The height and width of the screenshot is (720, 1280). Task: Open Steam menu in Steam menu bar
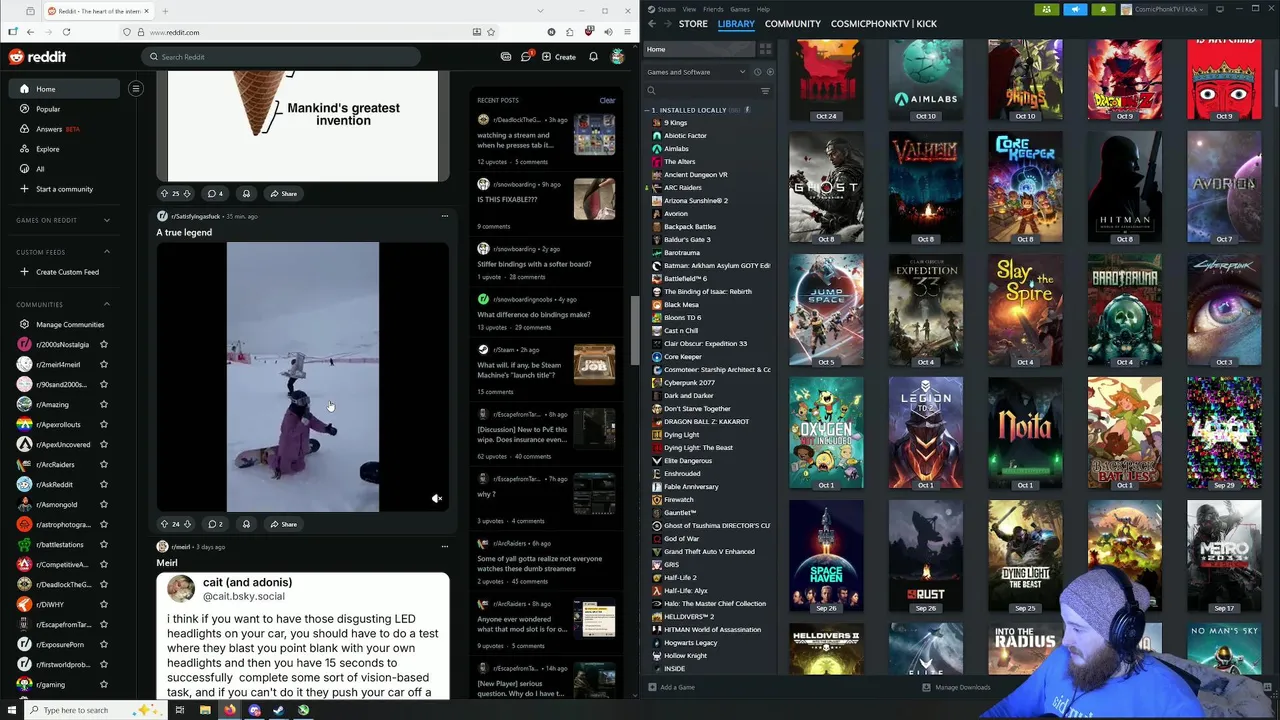[666, 9]
